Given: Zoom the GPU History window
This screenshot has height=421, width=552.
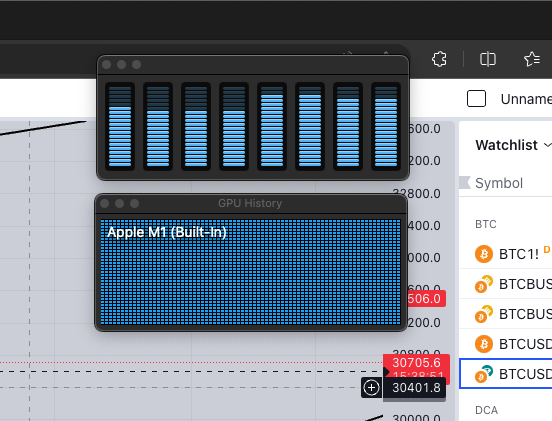Looking at the screenshot, I should click(x=134, y=203).
